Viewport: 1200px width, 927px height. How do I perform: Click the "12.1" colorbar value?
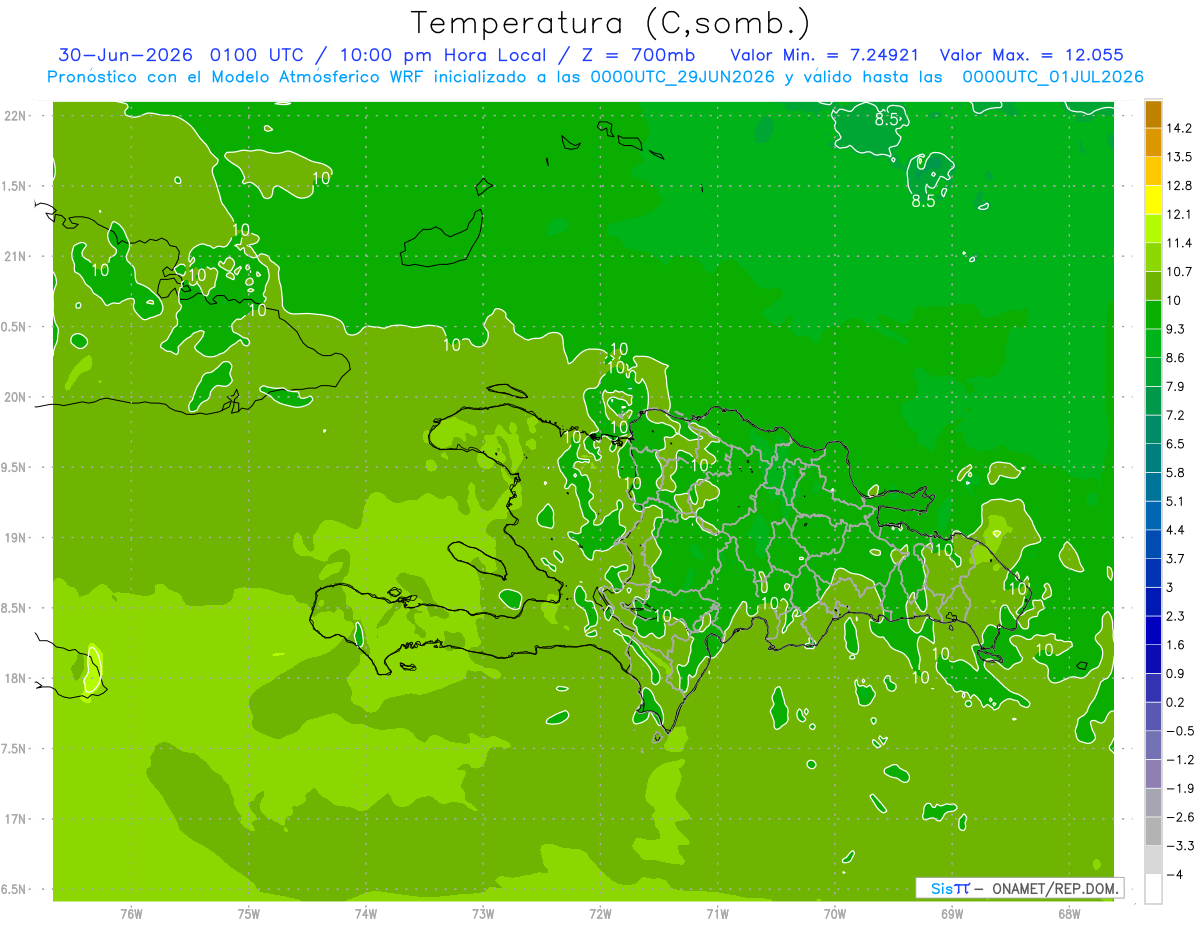click(1179, 214)
